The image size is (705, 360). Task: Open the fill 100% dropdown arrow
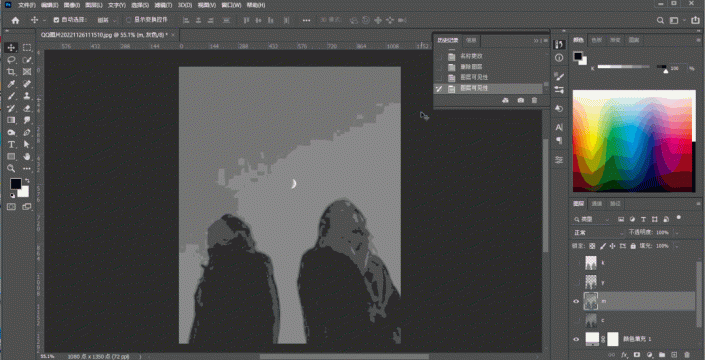coord(676,246)
